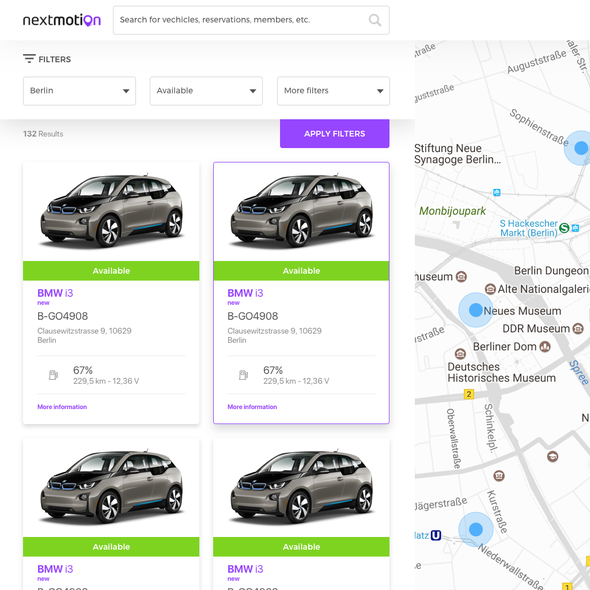
Task: Click road number 2 marker on map
Action: pyautogui.click(x=469, y=394)
